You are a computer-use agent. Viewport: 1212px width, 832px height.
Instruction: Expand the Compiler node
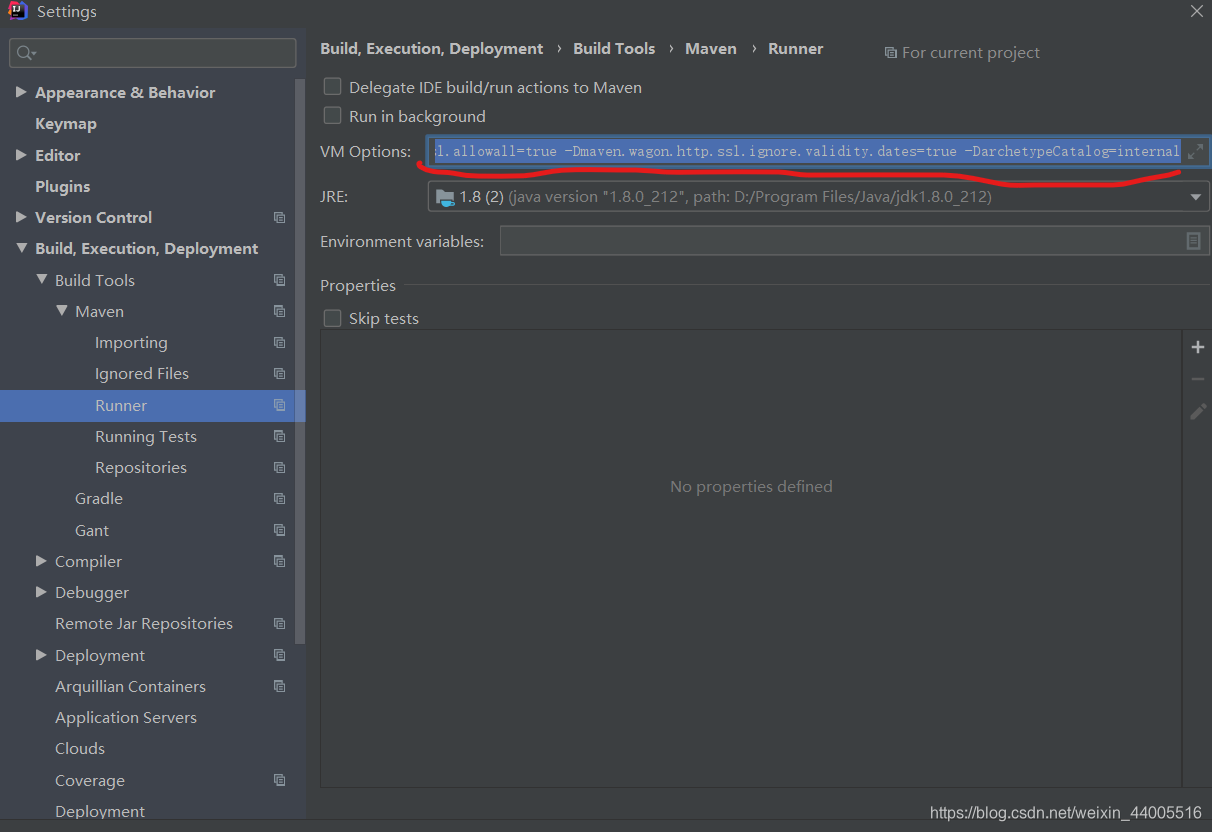(x=41, y=561)
